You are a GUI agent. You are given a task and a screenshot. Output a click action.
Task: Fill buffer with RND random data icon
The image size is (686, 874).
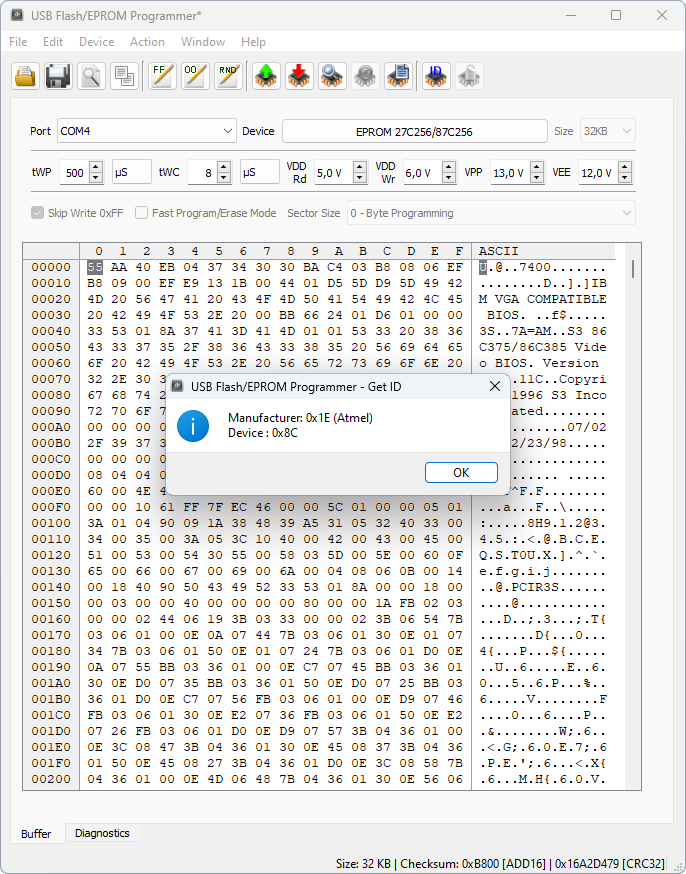pos(228,76)
